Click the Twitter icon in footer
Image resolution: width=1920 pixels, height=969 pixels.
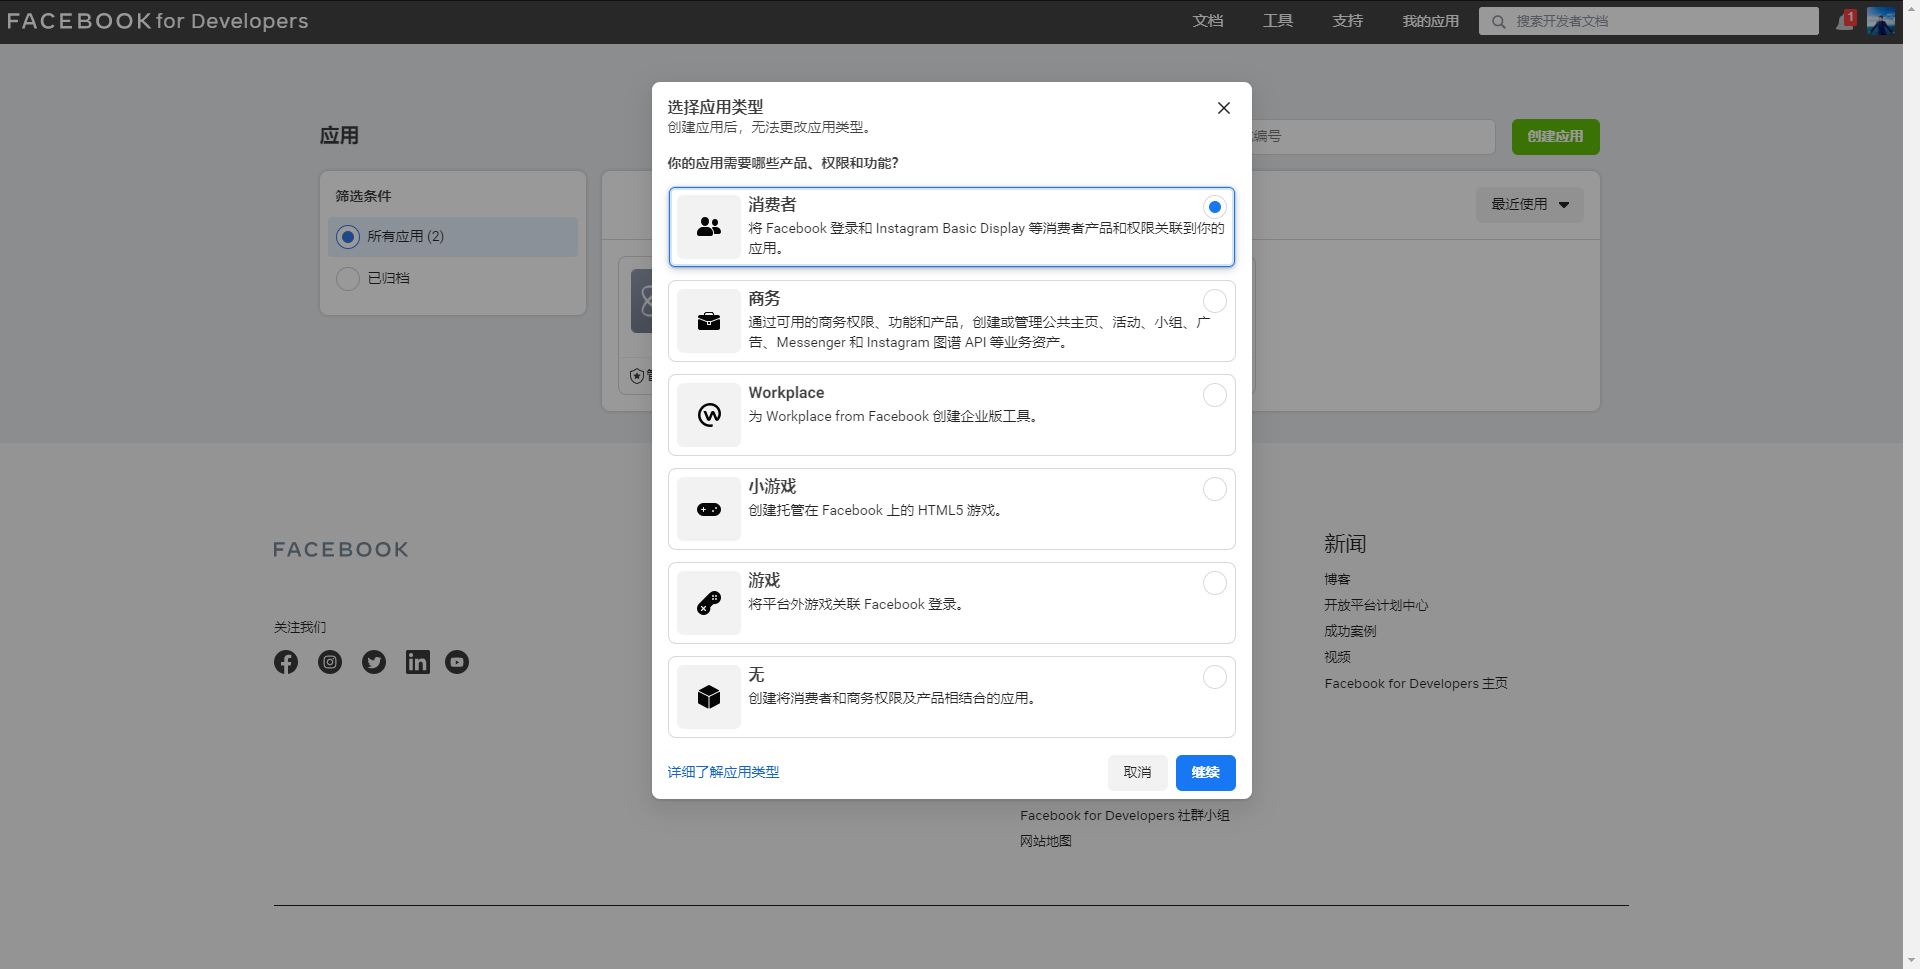point(374,662)
